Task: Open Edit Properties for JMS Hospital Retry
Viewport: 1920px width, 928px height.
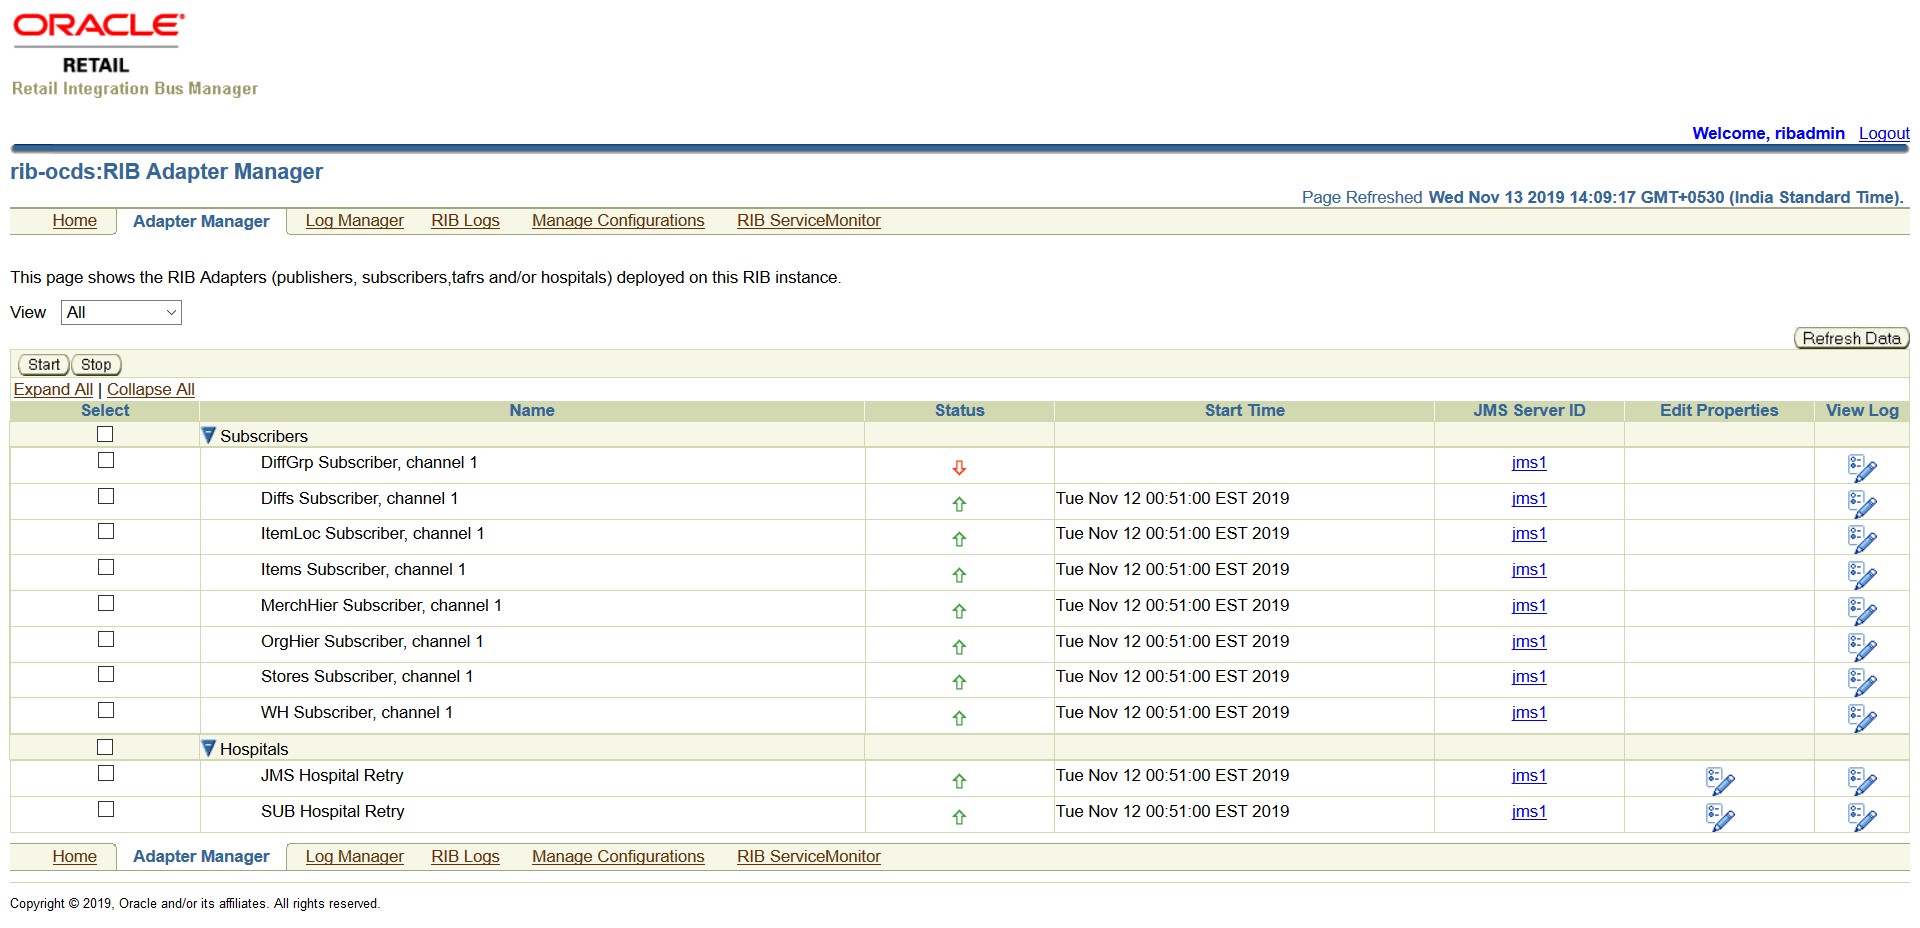Action: coord(1719,781)
